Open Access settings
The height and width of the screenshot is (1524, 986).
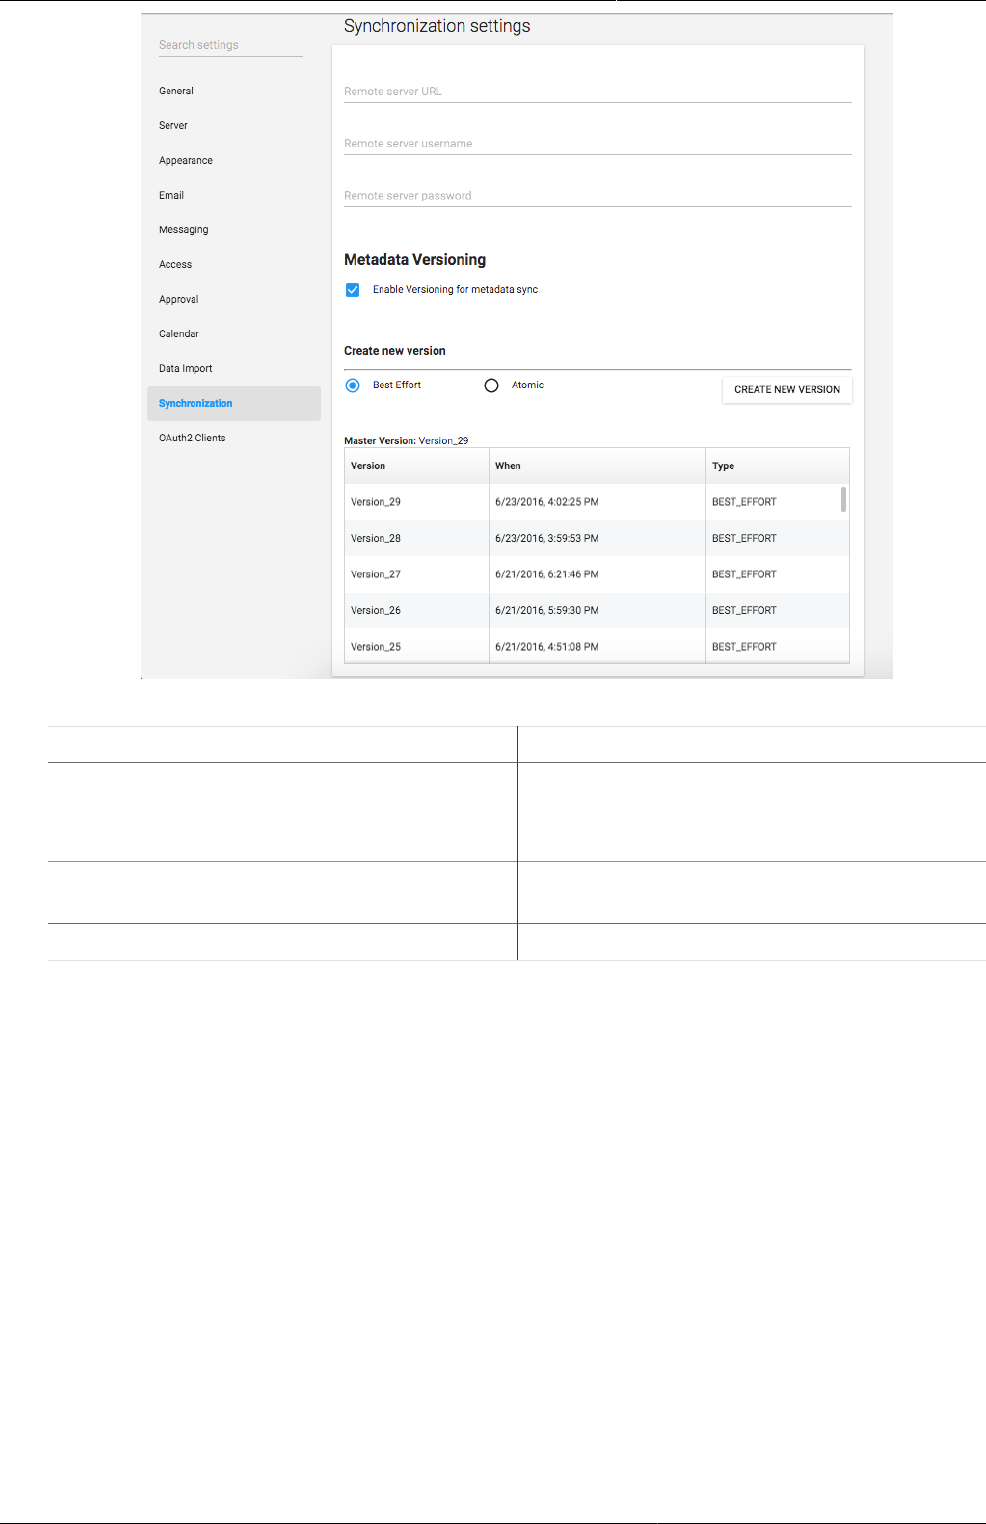pyautogui.click(x=175, y=265)
